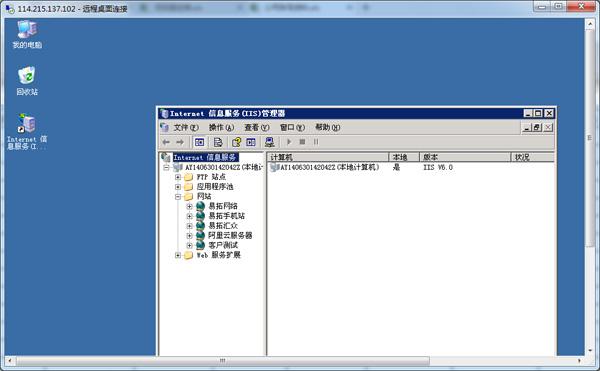Select 阿里云服务器 site in tree
The height and width of the screenshot is (371, 600).
[x=230, y=235]
